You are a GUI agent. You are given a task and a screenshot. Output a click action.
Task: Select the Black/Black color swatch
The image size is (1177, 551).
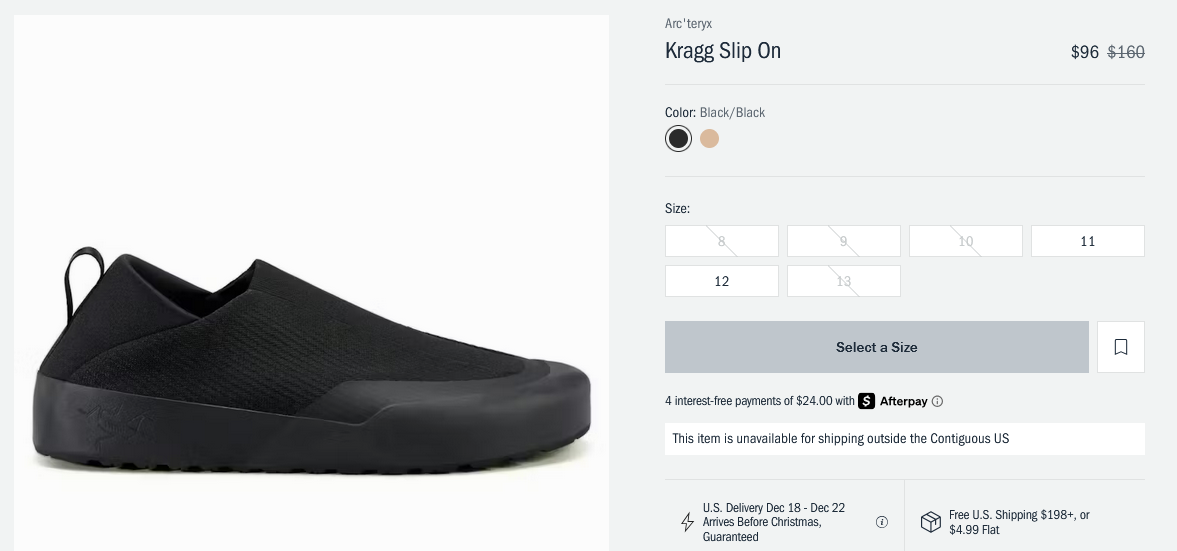[678, 139]
